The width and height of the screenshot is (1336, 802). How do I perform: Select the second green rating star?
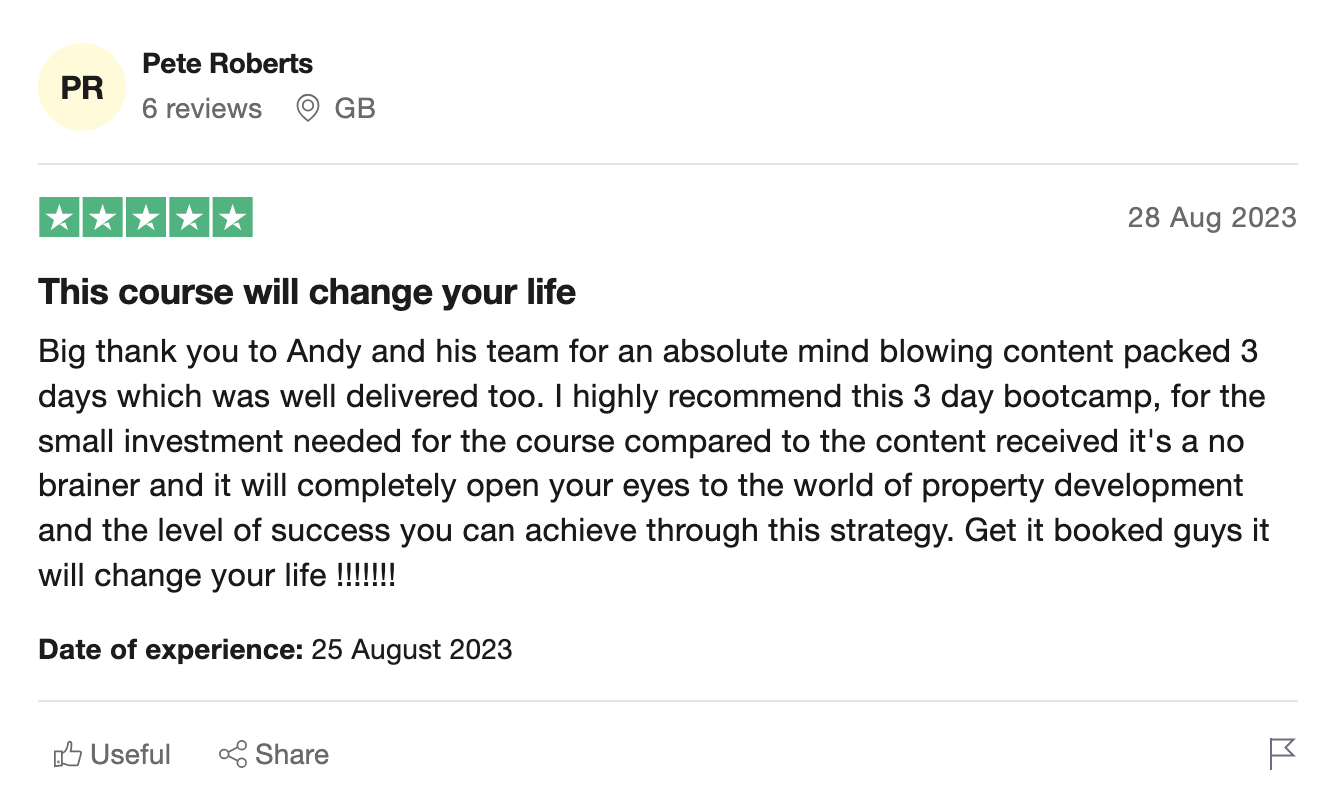coord(102,218)
